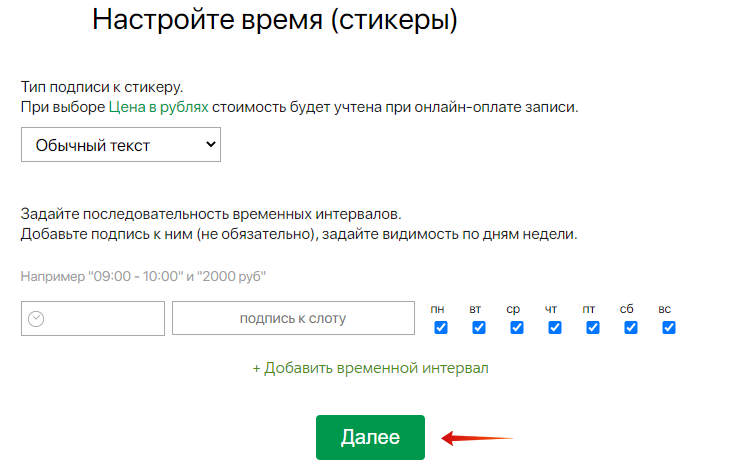Disable the сб (Saturday) checkbox

(x=631, y=327)
